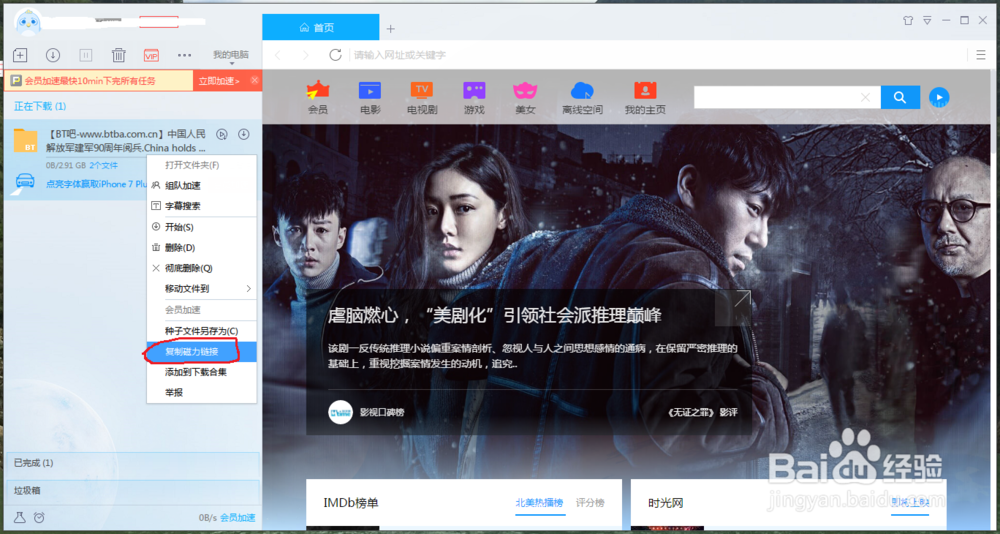Open the 游戏 icon

[x=474, y=98]
